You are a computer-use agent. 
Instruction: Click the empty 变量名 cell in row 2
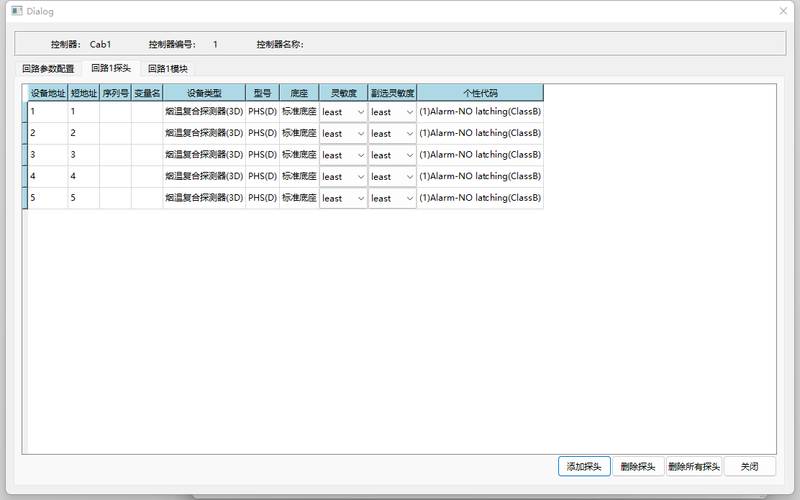click(x=147, y=134)
